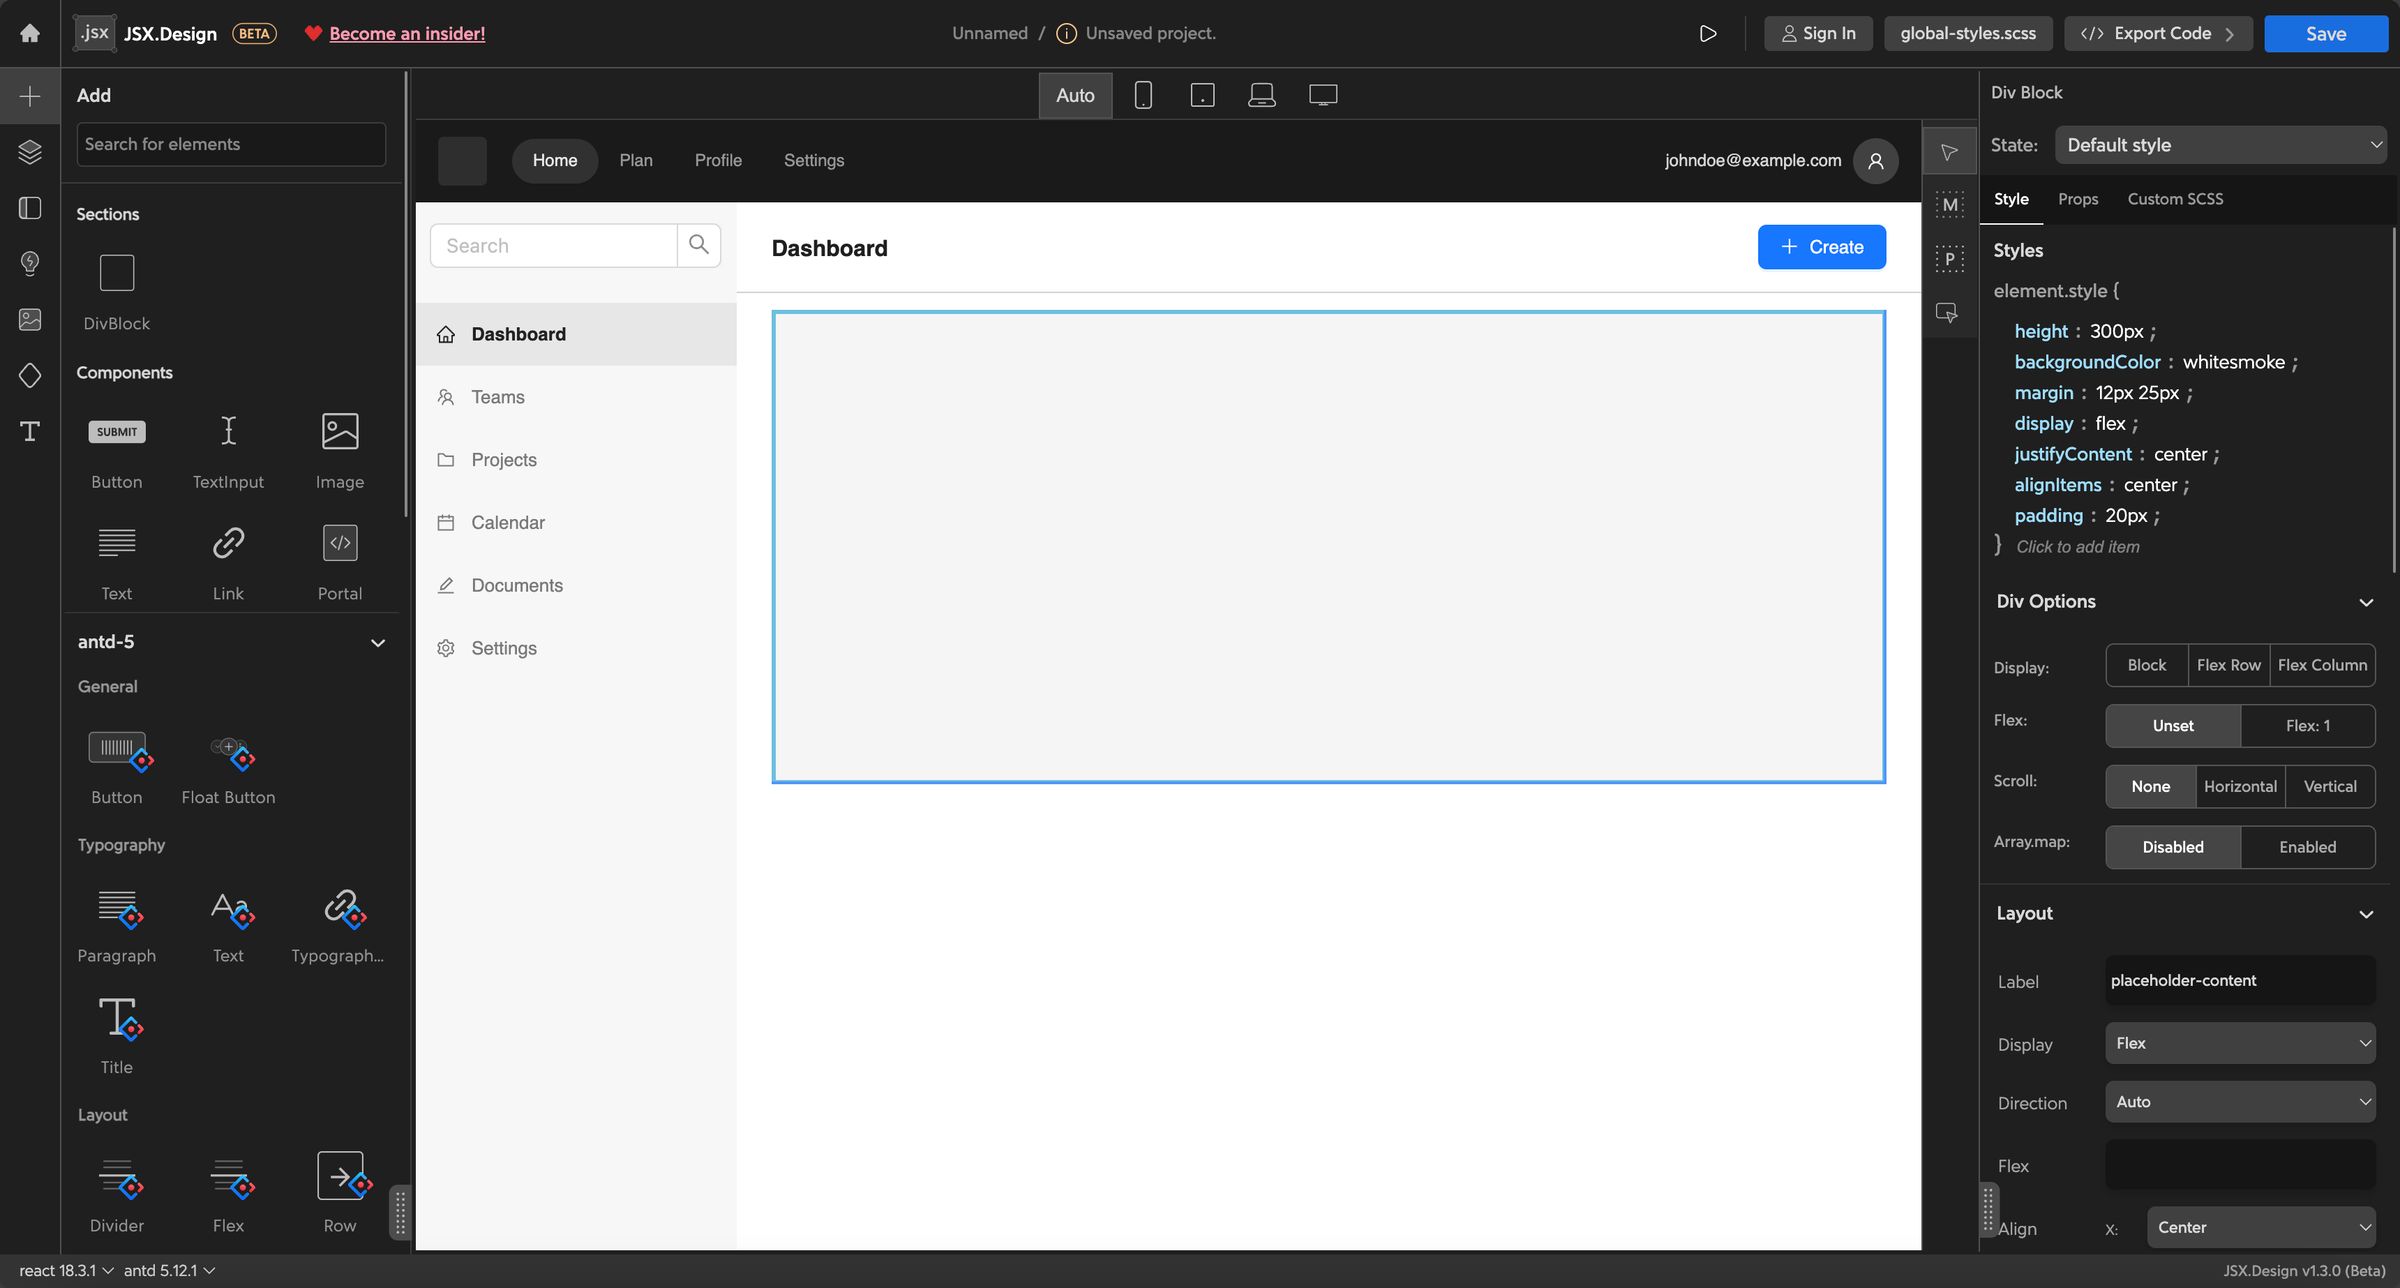Click the Save button
Image resolution: width=2400 pixels, height=1288 pixels.
click(2325, 33)
